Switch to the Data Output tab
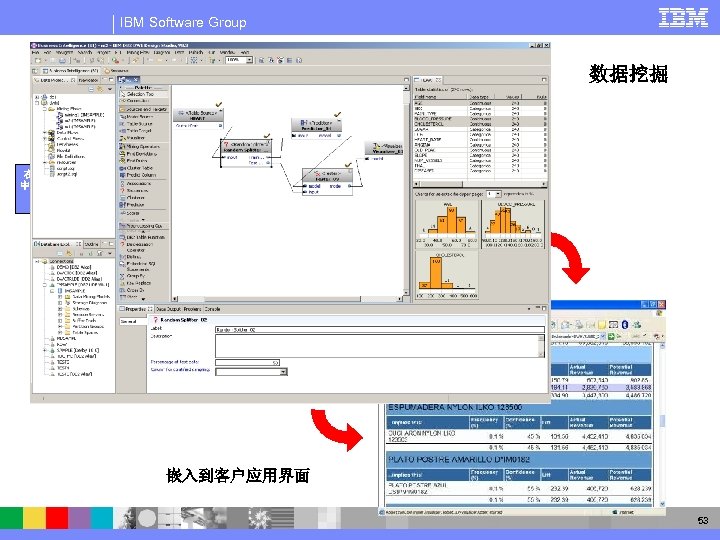 pyautogui.click(x=169, y=309)
